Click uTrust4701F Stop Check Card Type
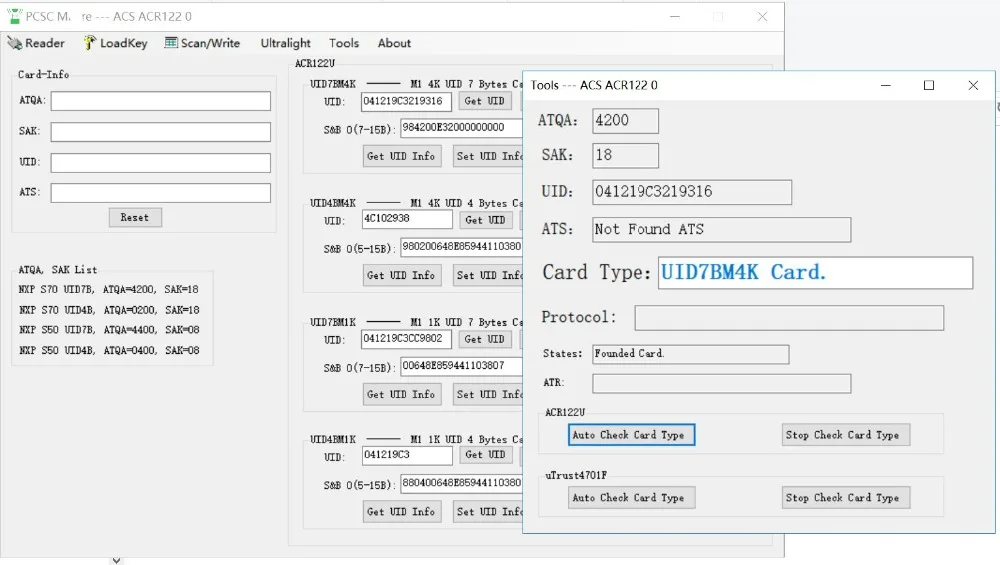 (x=846, y=498)
